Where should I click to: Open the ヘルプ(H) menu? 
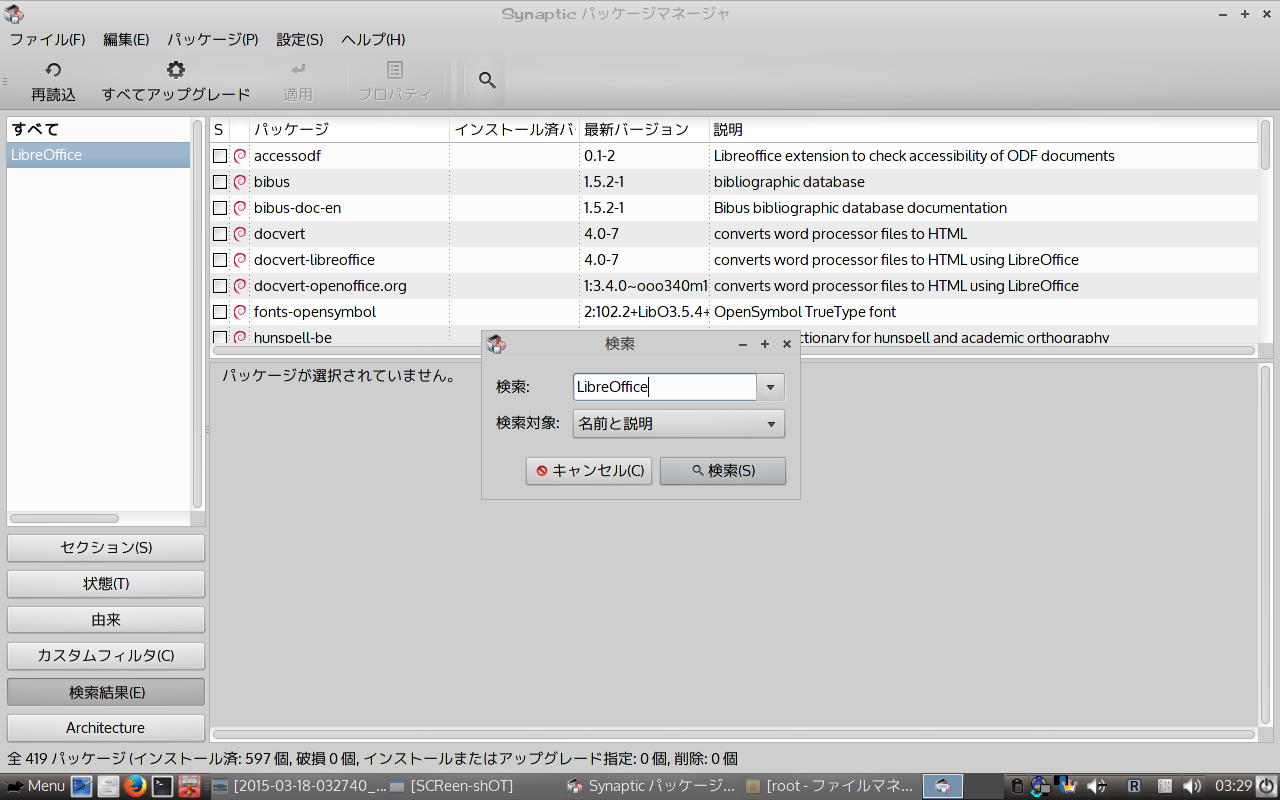[373, 40]
